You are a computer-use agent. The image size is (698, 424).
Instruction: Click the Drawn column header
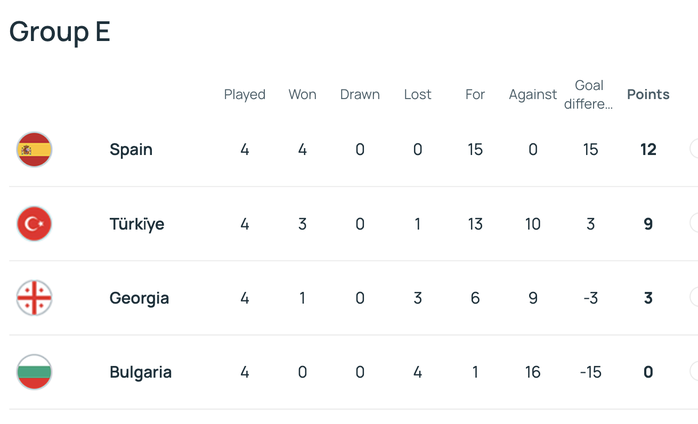(x=360, y=95)
